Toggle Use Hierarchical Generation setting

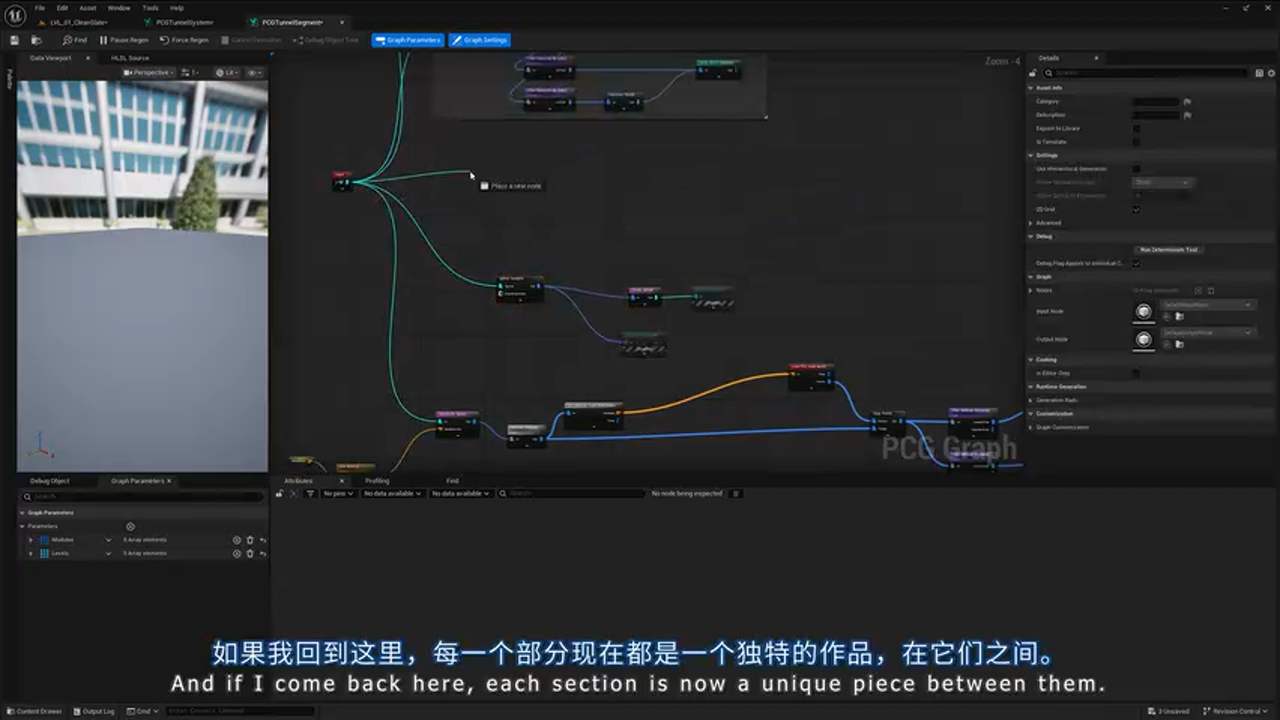[1135, 169]
